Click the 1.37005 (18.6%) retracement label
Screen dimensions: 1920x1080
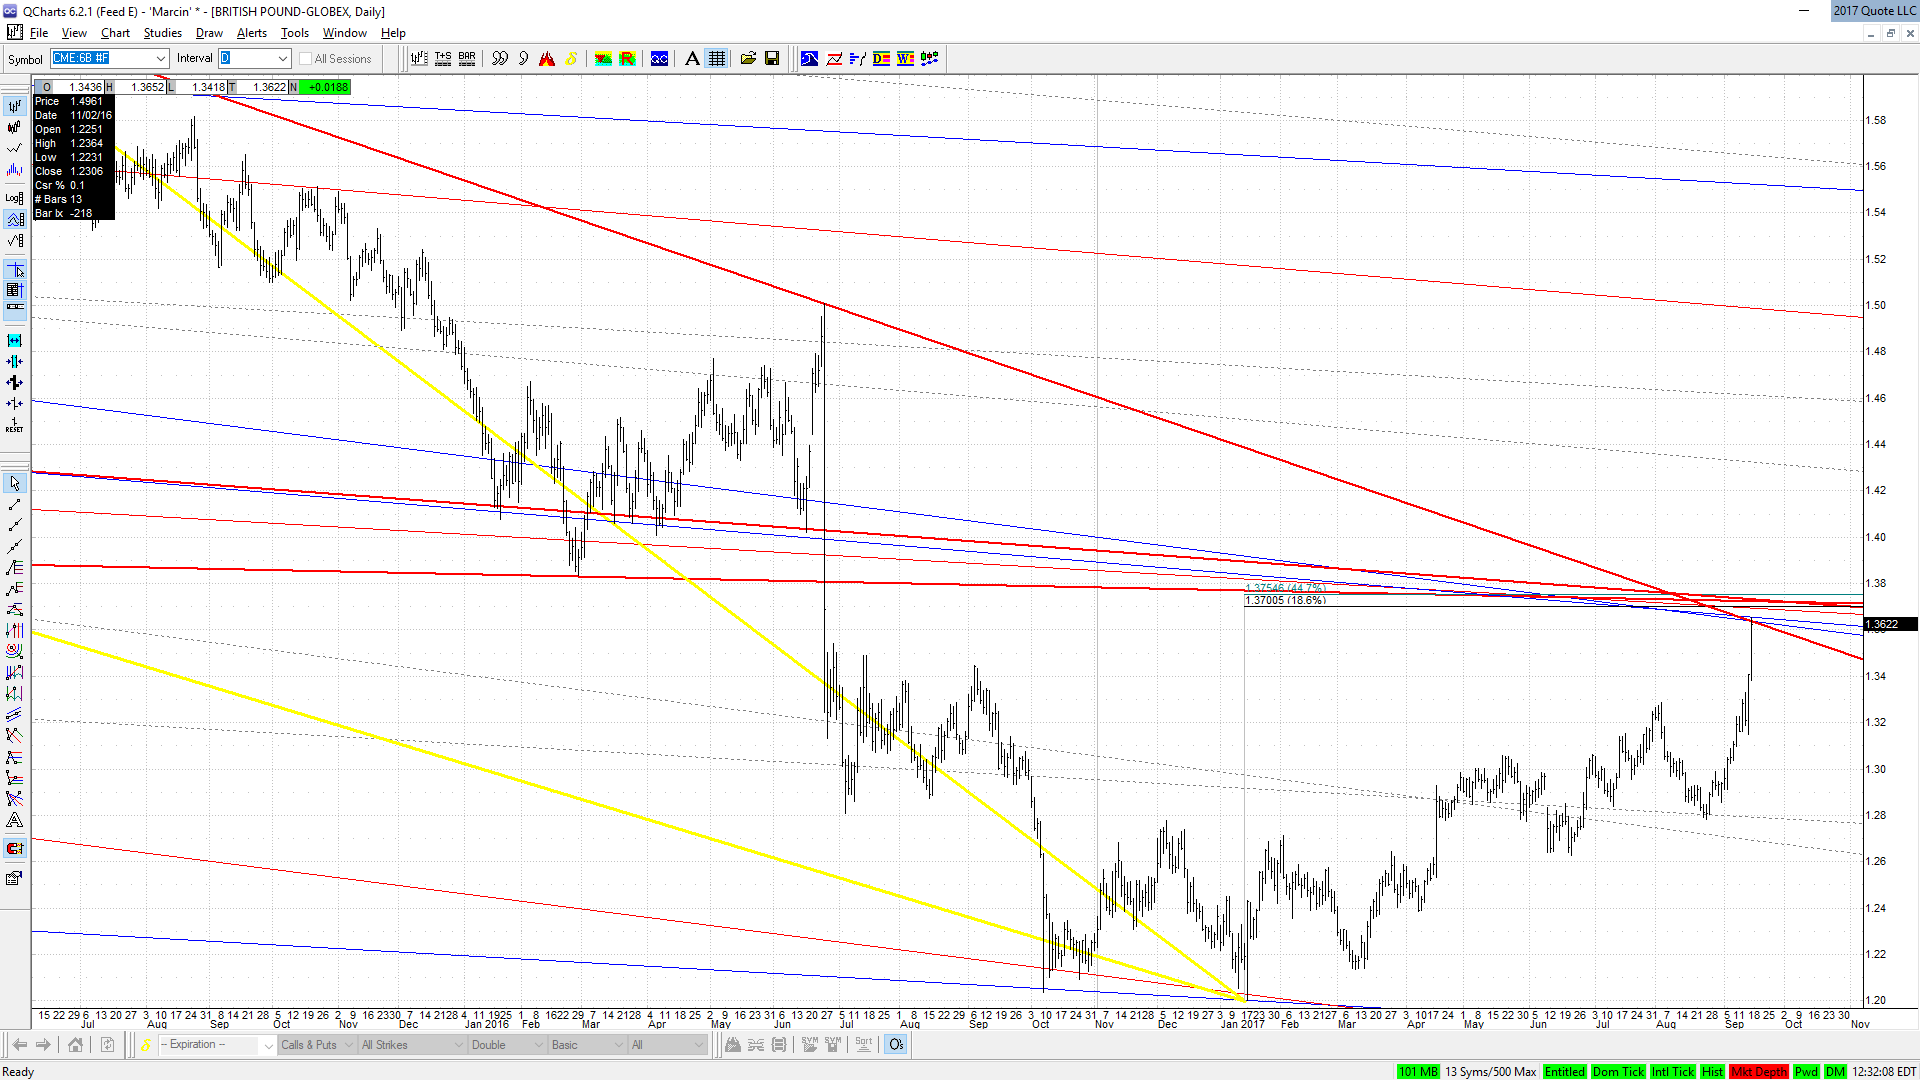pyautogui.click(x=1286, y=601)
